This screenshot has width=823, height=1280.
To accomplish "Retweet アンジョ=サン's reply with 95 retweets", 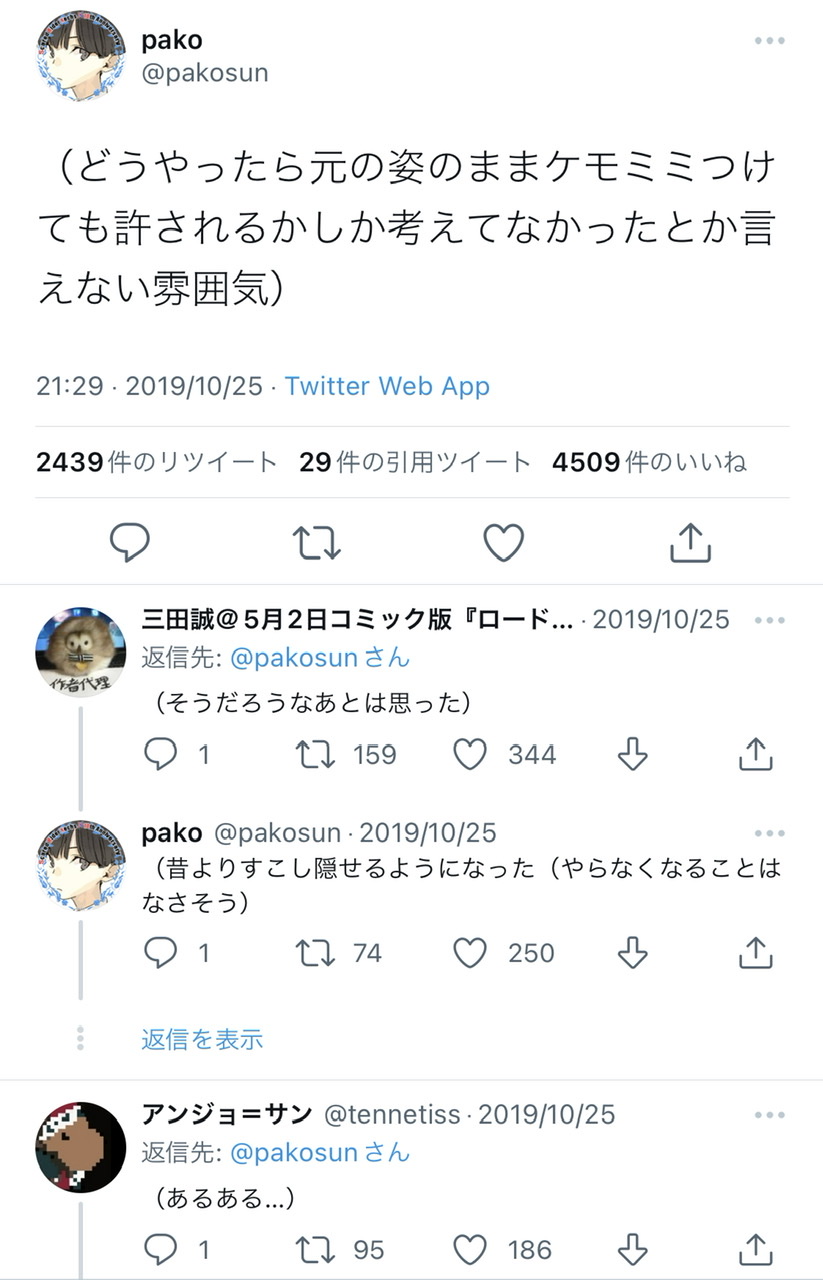I will pos(315,1248).
